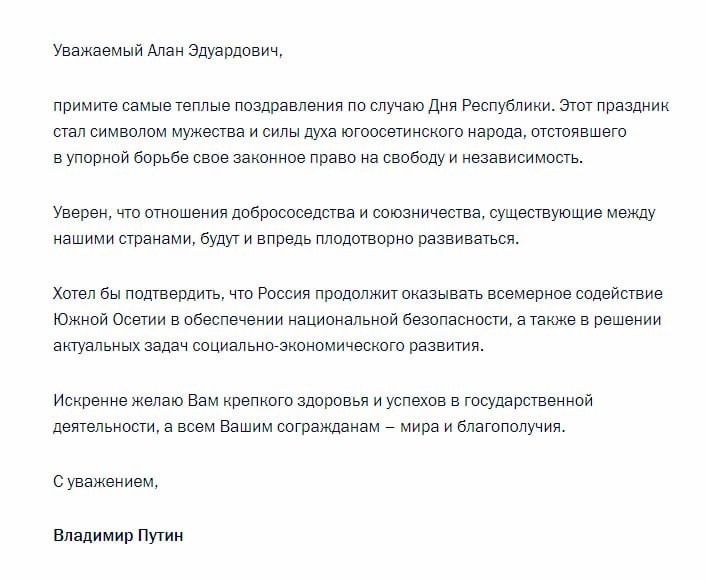Click the word 'добрососедства' in the letter
706x581 pixels.
[x=293, y=213]
